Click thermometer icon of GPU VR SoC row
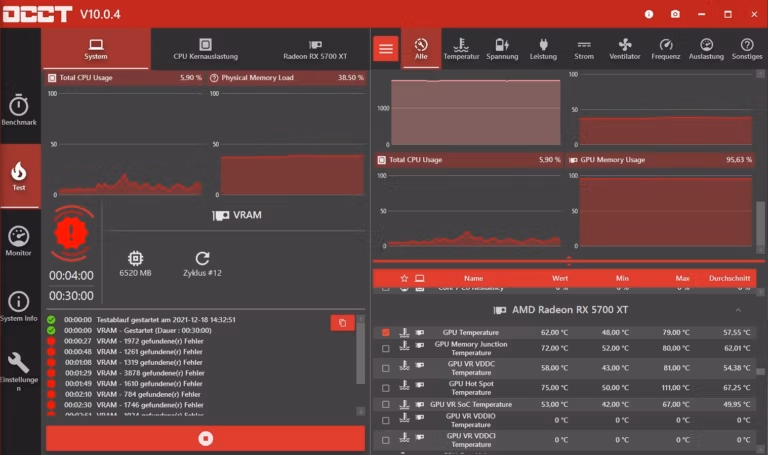This screenshot has width=768, height=455. [404, 405]
